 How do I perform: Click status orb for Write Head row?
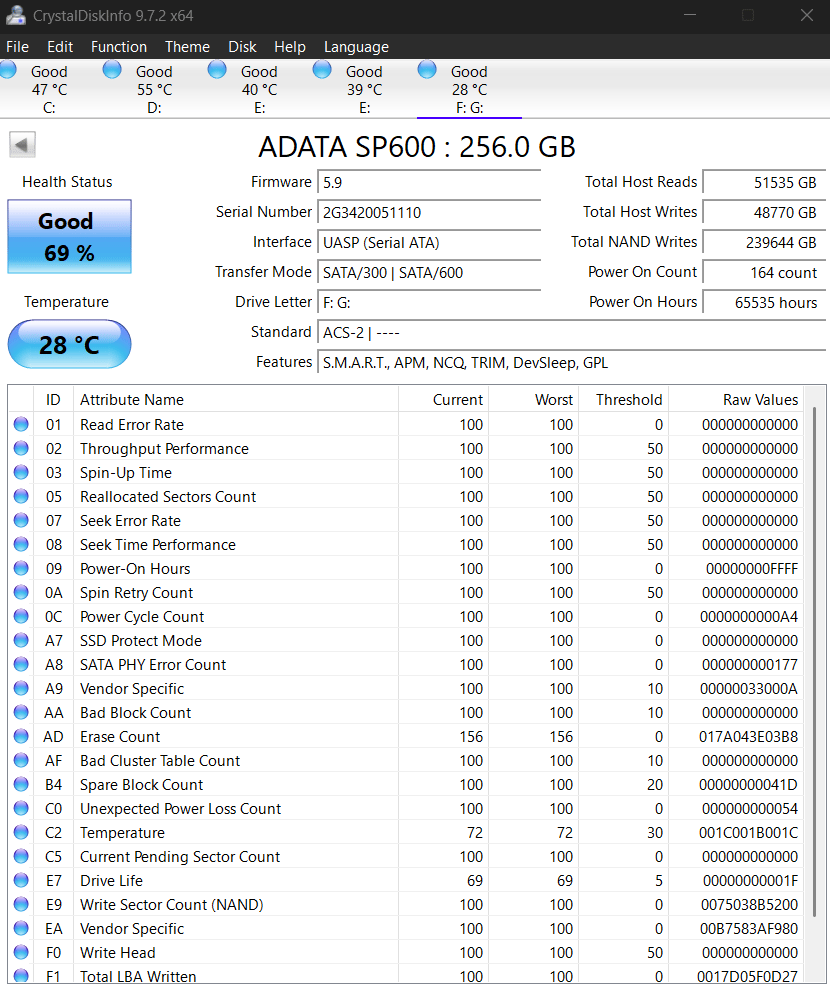[x=21, y=952]
